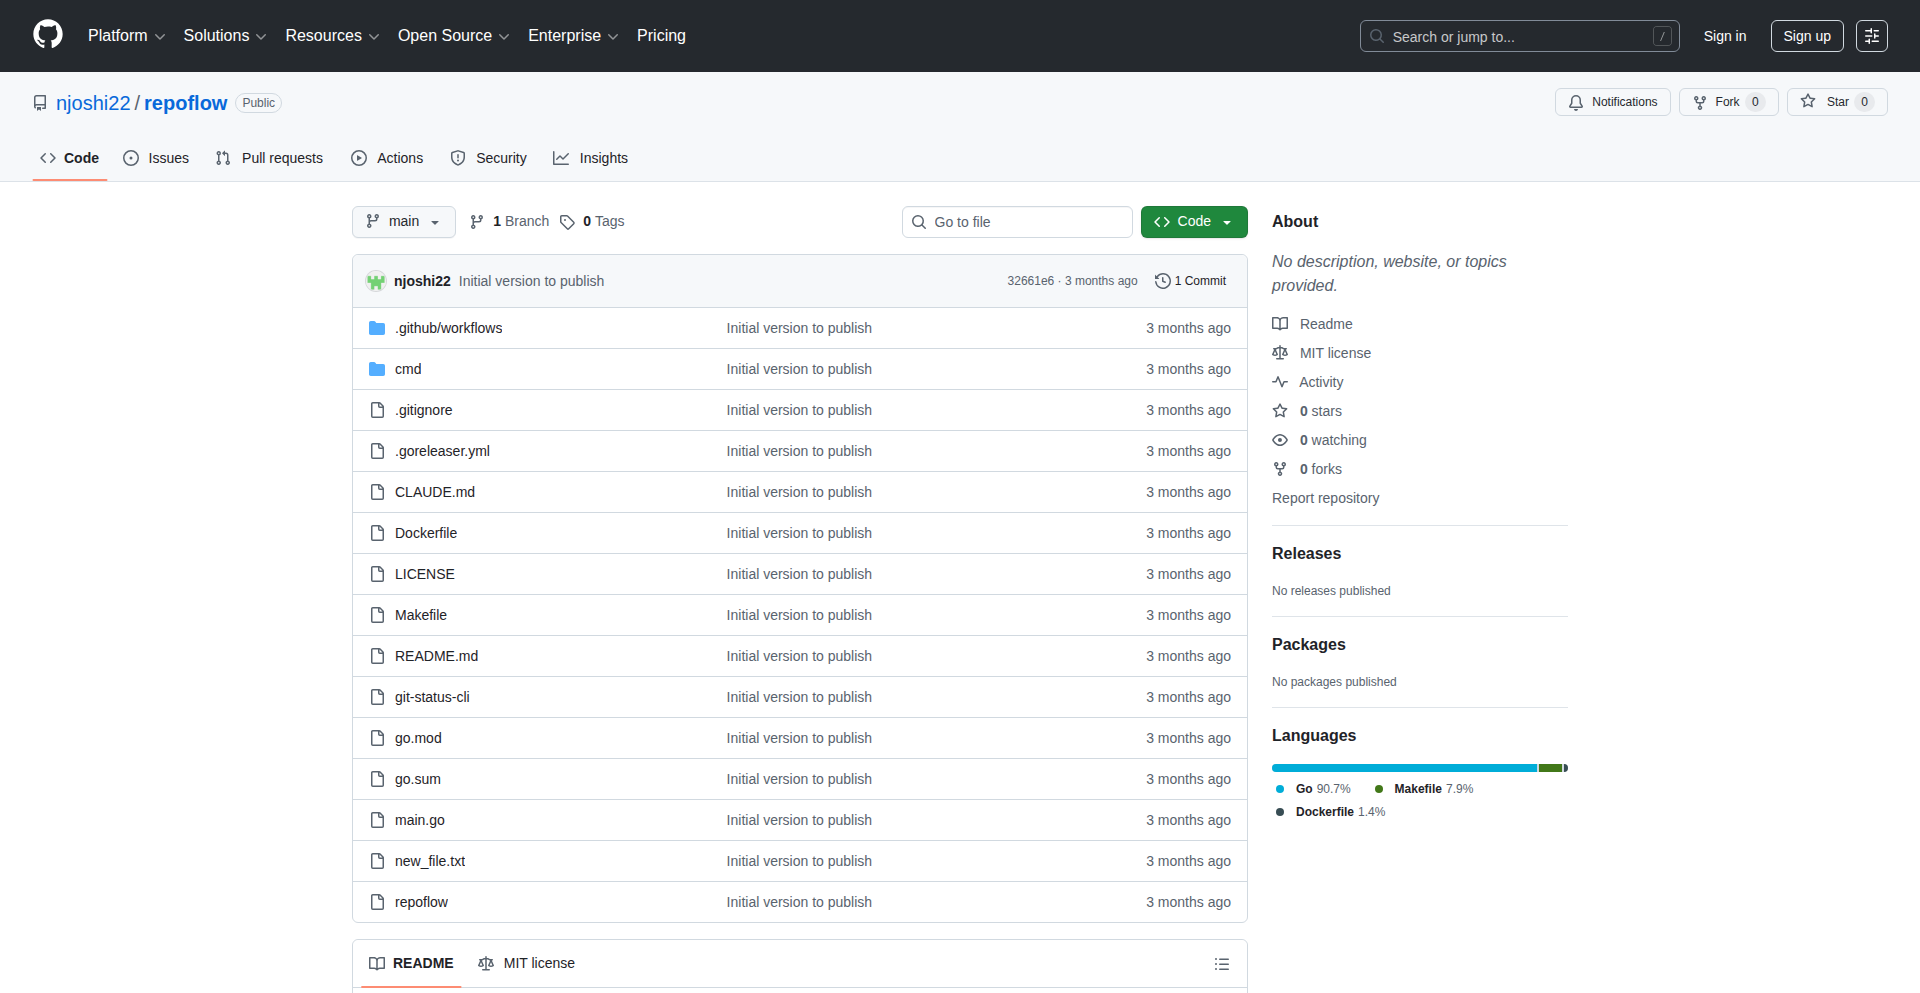Toggle watching via the eye icon
The width and height of the screenshot is (1920, 993).
[x=1280, y=440]
